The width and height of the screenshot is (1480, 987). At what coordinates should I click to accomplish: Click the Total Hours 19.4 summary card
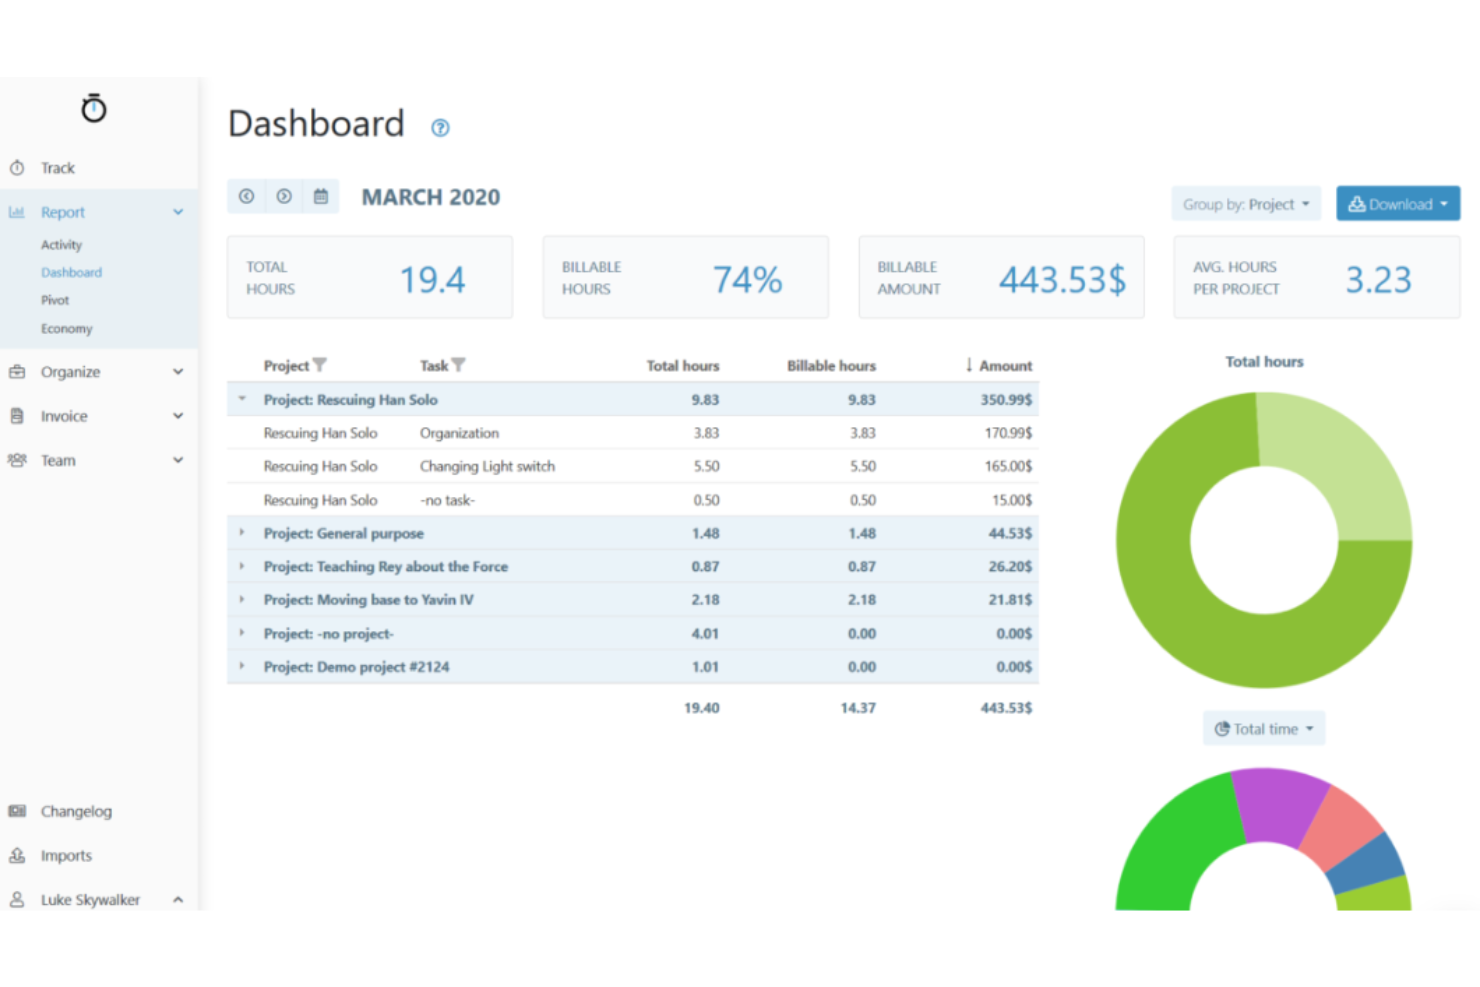click(x=370, y=278)
